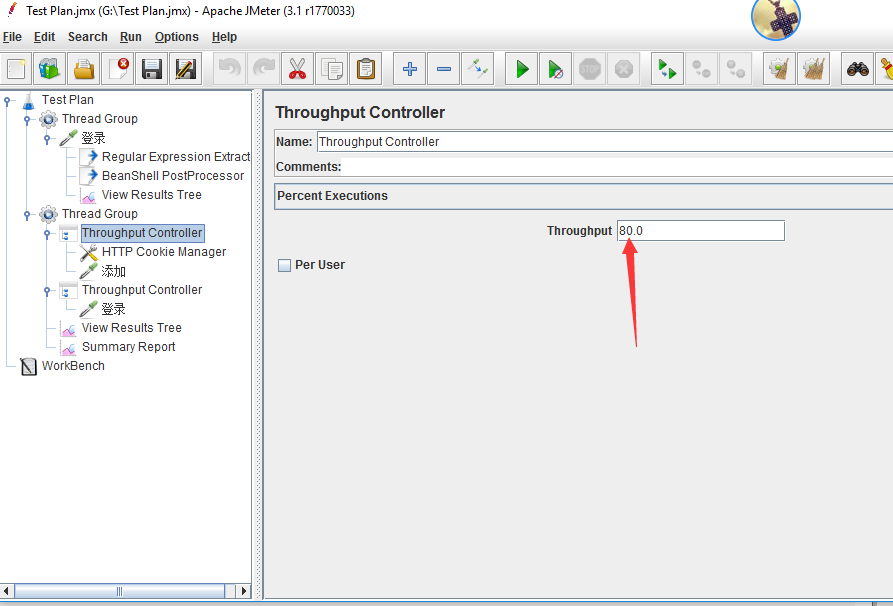Select the second Thread Group node

100,214
